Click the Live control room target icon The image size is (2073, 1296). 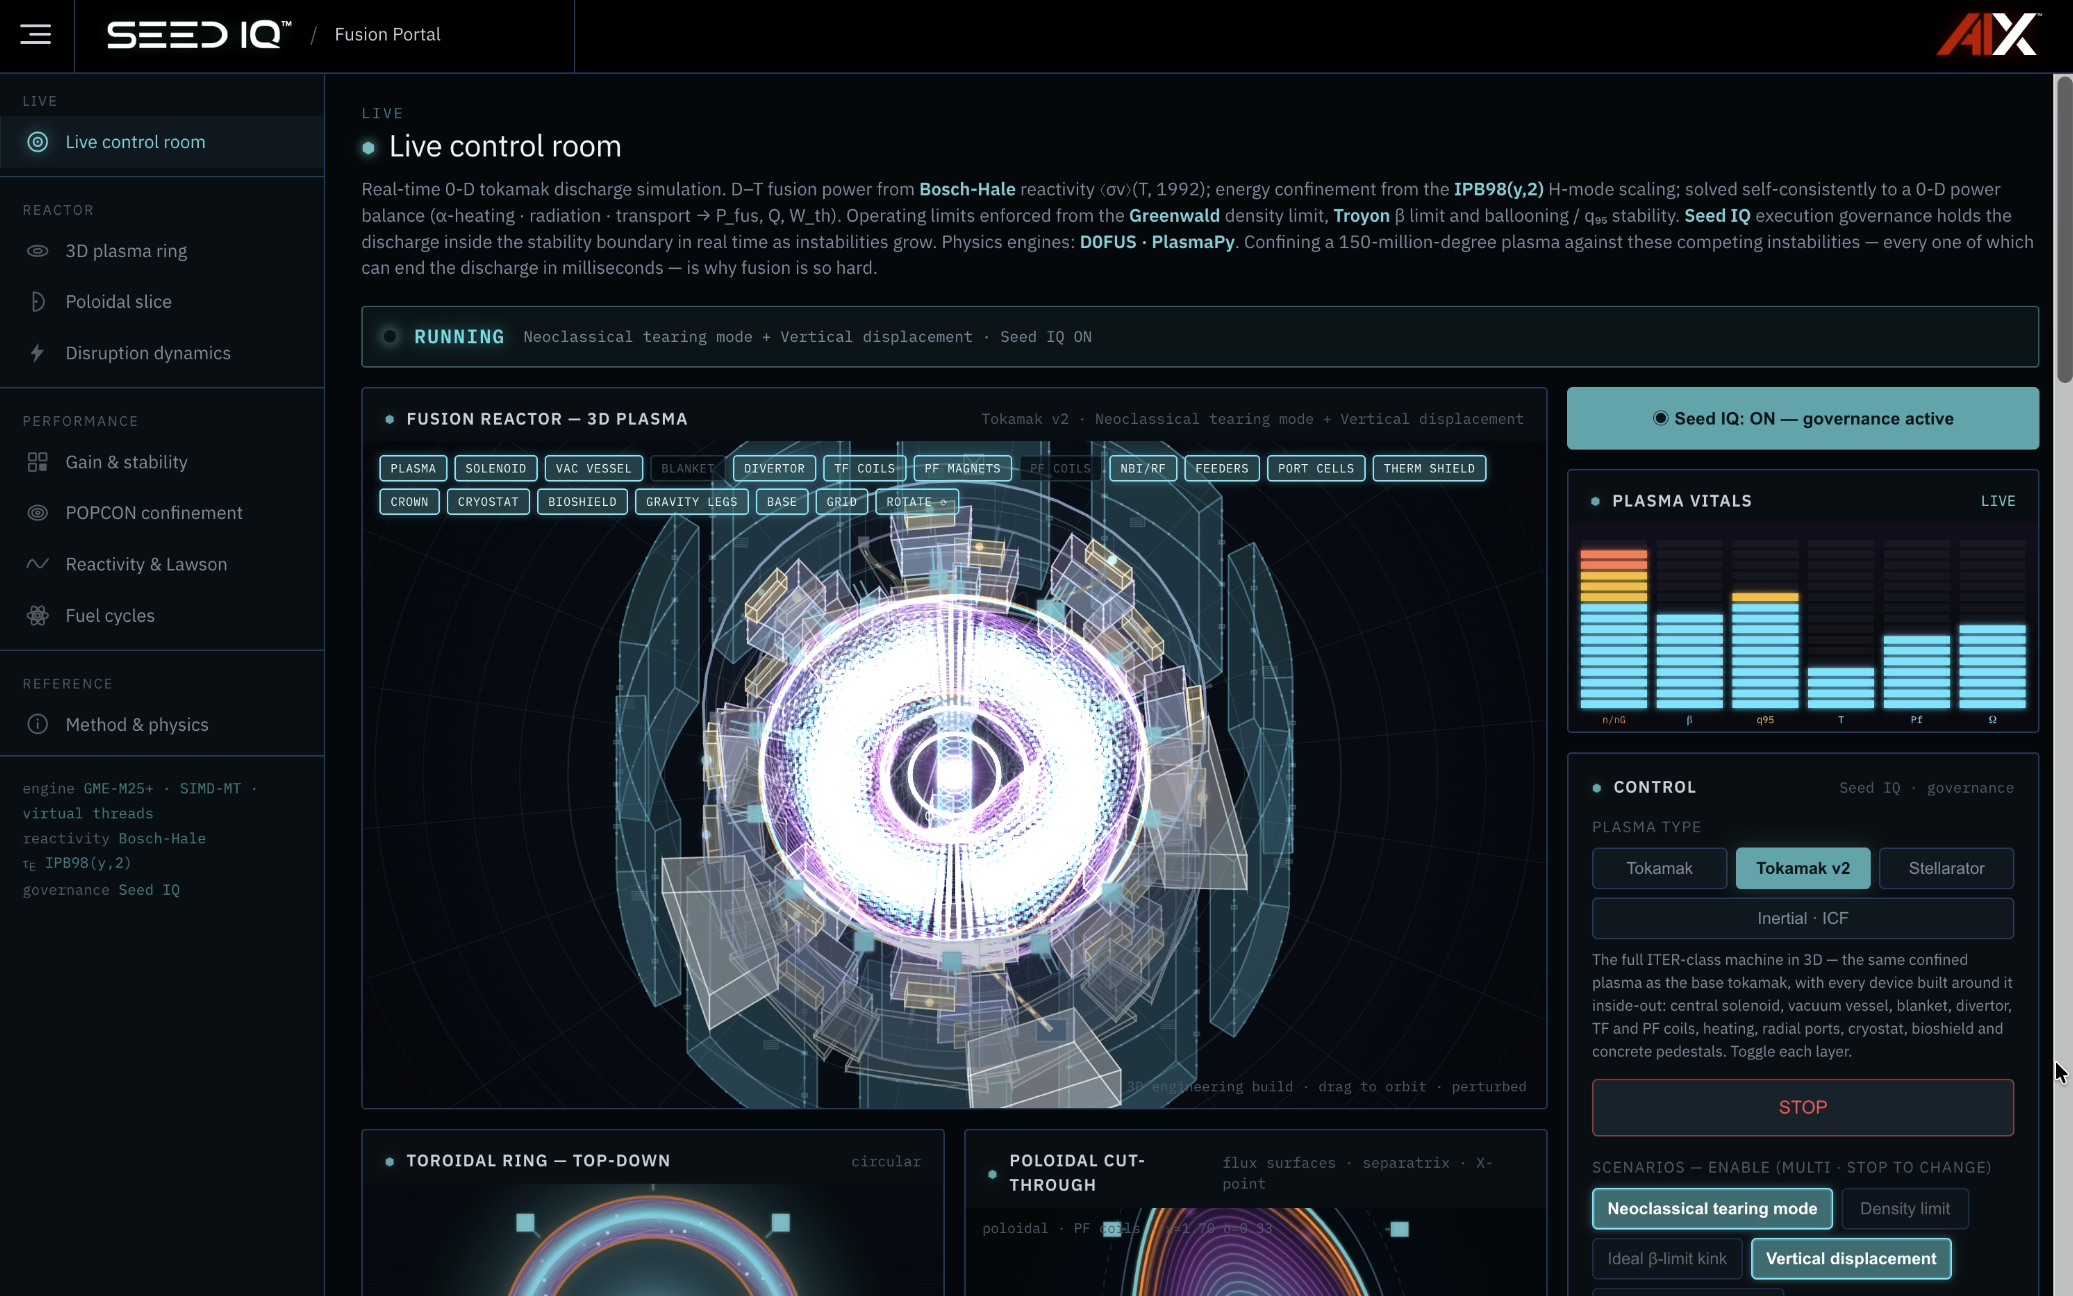click(38, 142)
